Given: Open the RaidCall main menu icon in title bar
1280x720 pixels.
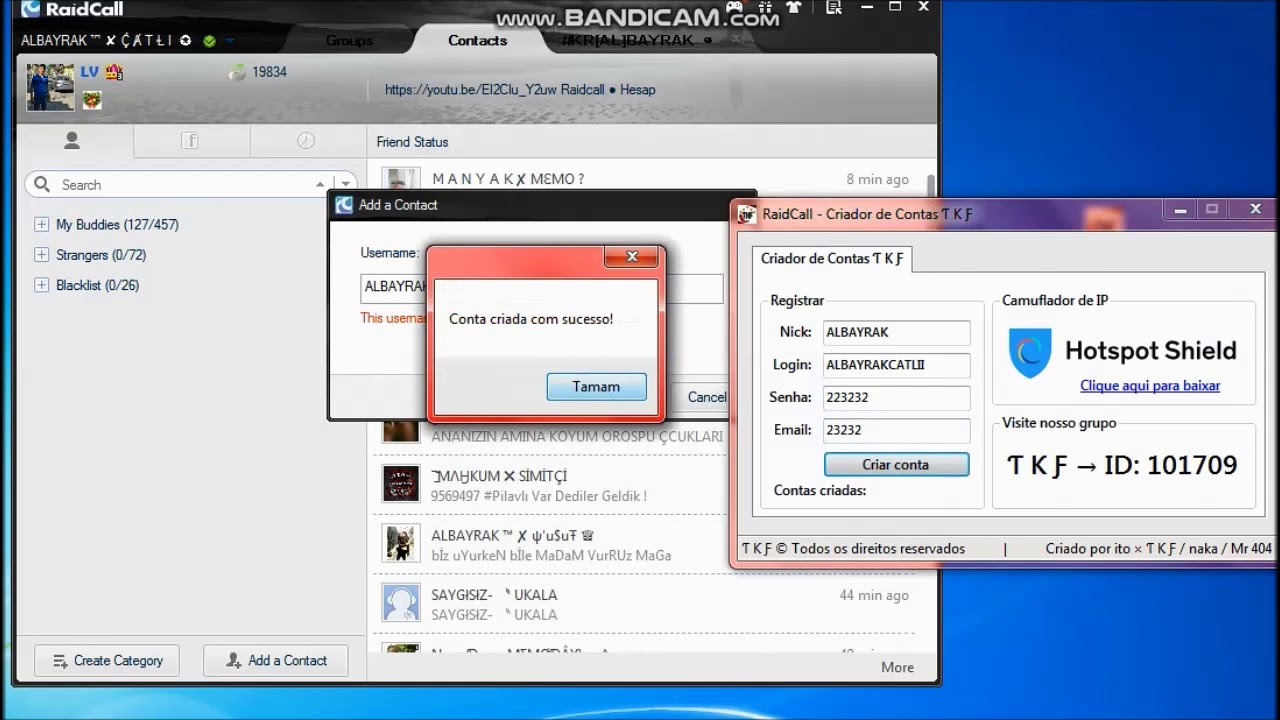Looking at the screenshot, I should 834,7.
